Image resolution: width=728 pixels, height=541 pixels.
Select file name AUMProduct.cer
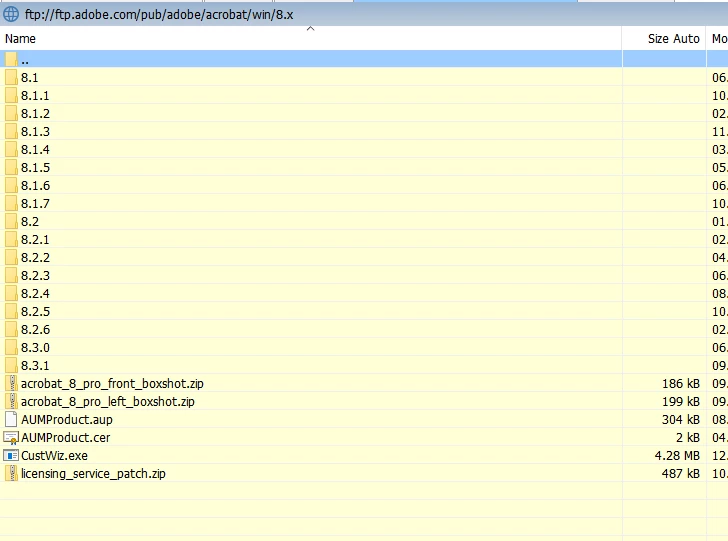tap(65, 438)
